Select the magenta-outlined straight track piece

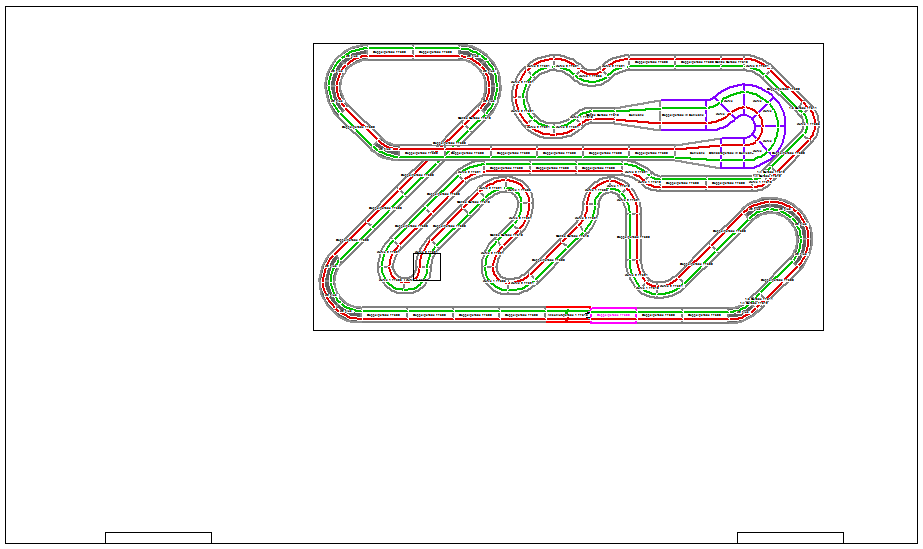613,315
